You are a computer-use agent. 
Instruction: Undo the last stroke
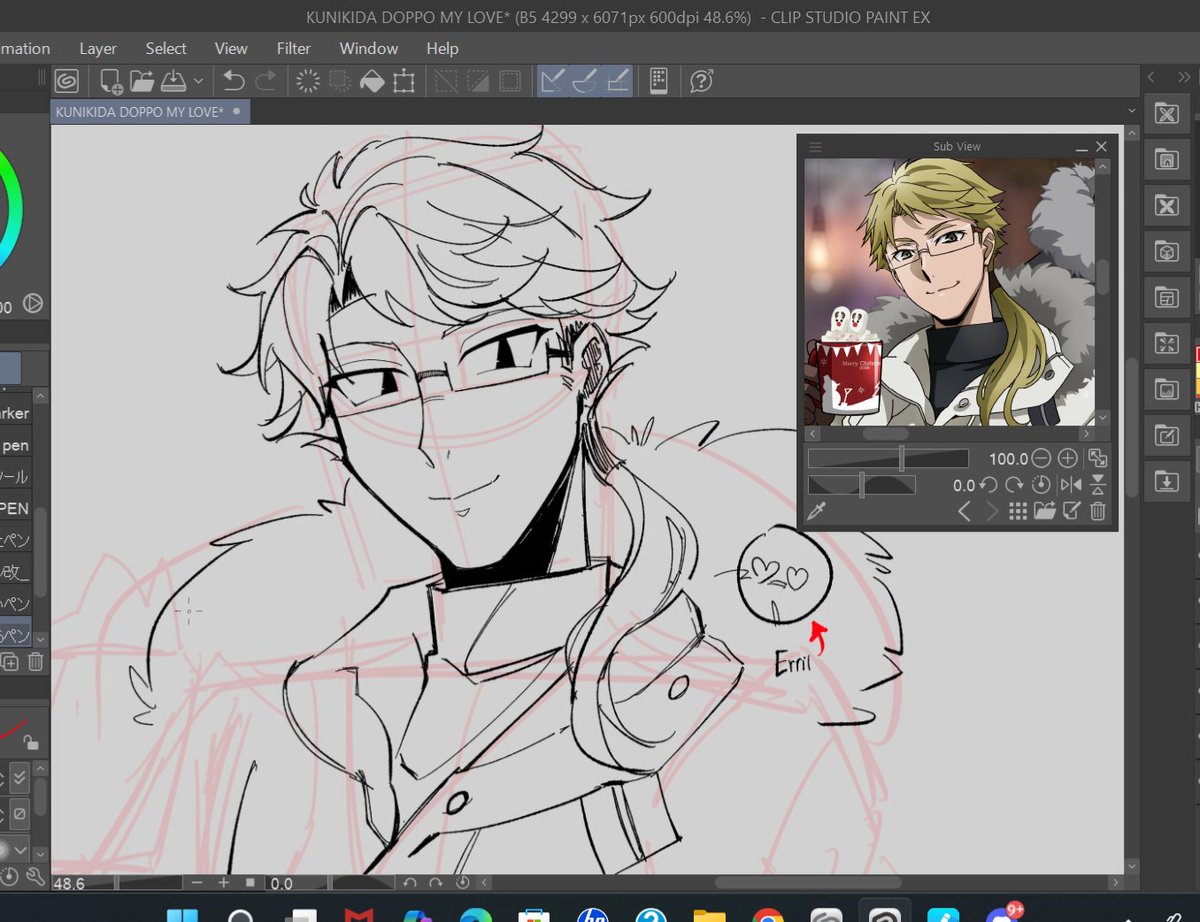[233, 81]
